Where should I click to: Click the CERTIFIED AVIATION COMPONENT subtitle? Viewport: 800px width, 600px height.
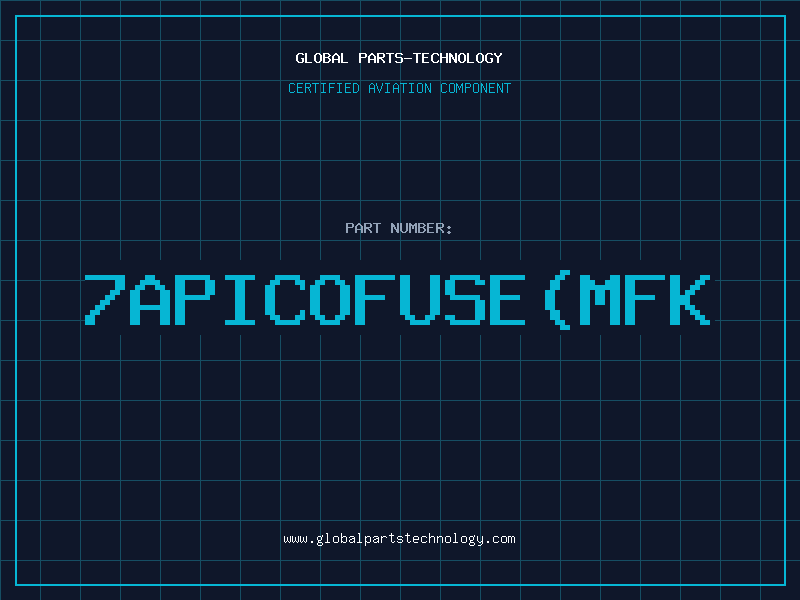point(399,88)
